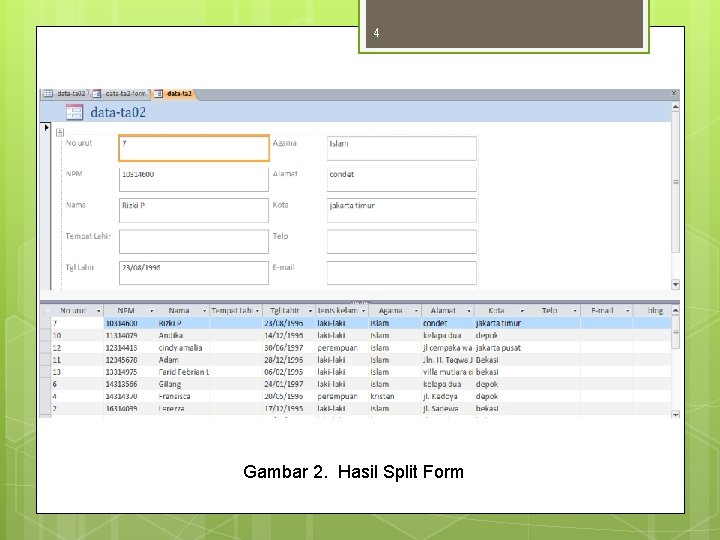Click the form icon beside data-ta02 title
720x540 pixels.
74,112
